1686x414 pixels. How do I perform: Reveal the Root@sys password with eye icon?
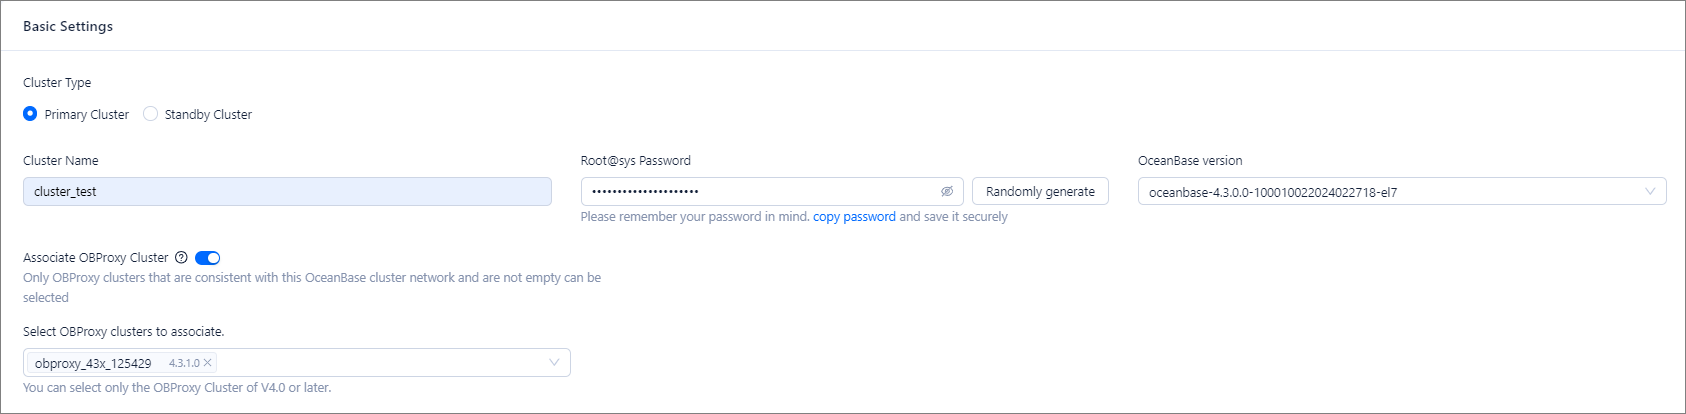click(x=947, y=192)
